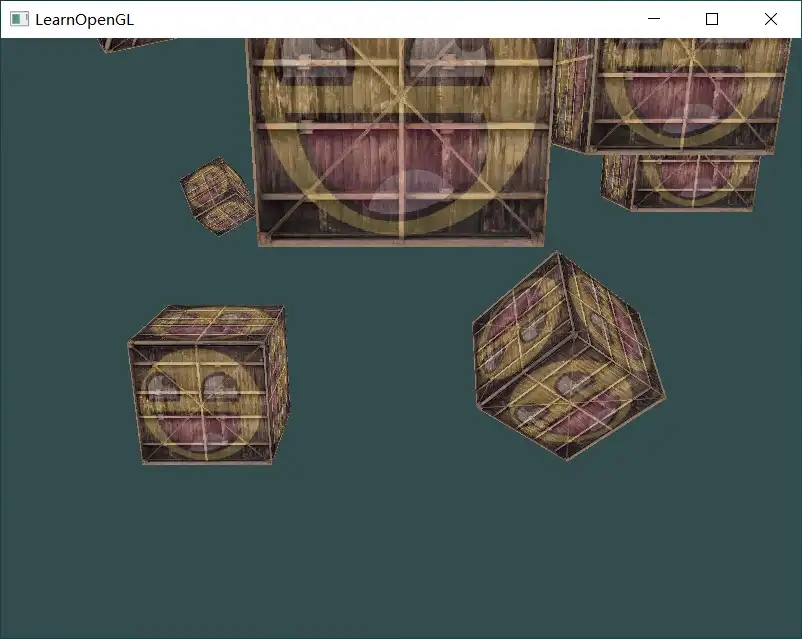Select the rotated crate at lower right
Image resolution: width=802 pixels, height=639 pixels.
coord(565,358)
